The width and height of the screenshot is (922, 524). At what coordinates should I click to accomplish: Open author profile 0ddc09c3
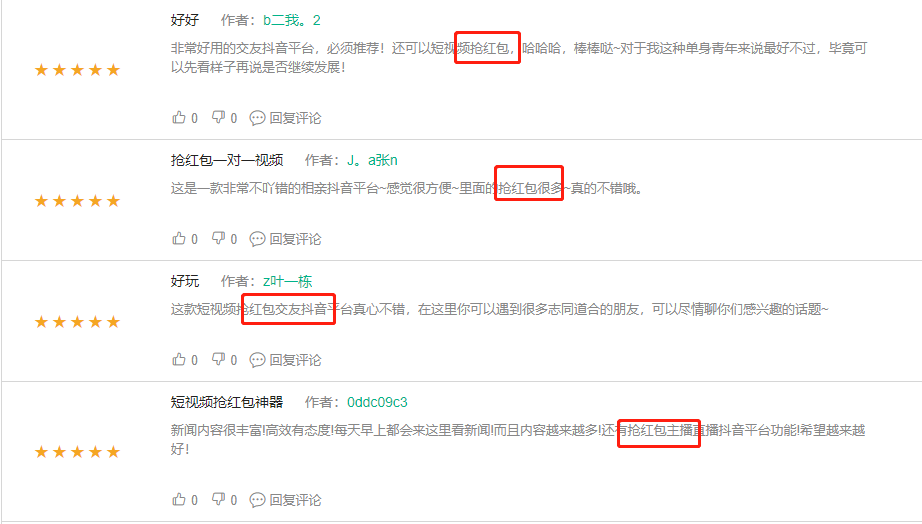(377, 402)
